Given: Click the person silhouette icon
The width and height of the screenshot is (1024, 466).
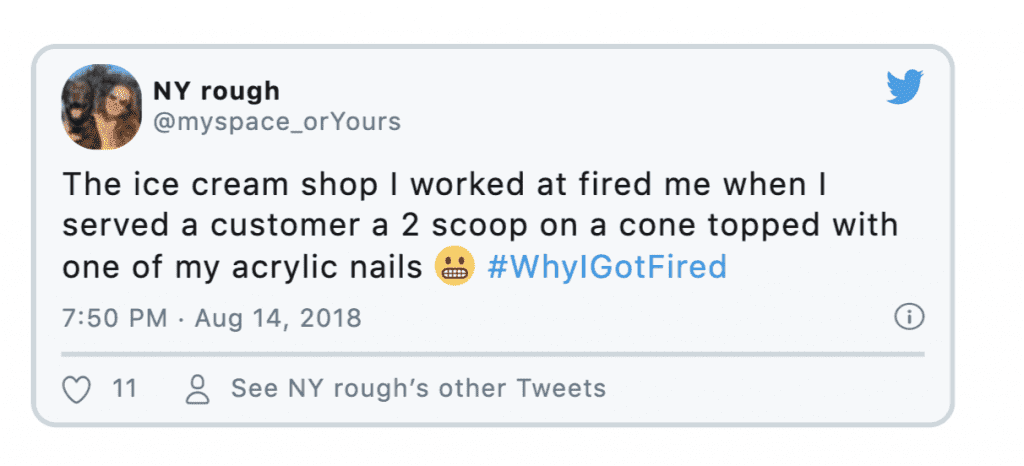Looking at the screenshot, I should pos(197,390).
